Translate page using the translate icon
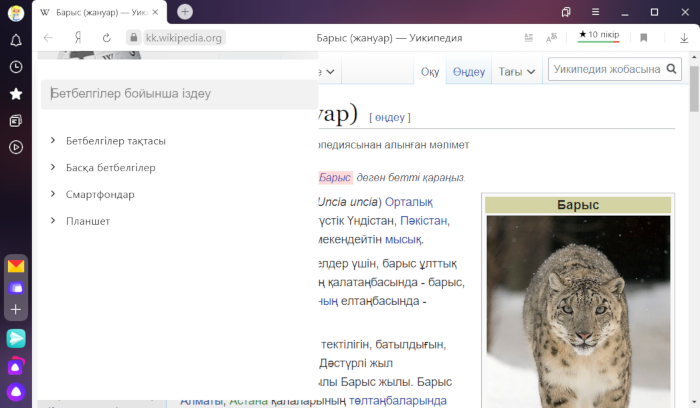700x408 pixels. (551, 38)
